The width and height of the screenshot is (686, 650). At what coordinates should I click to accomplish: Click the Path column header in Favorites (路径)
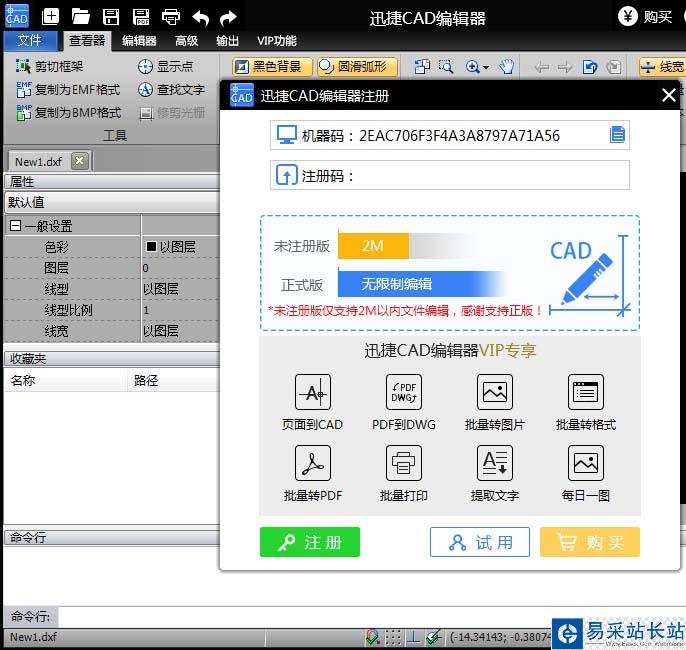click(174, 380)
